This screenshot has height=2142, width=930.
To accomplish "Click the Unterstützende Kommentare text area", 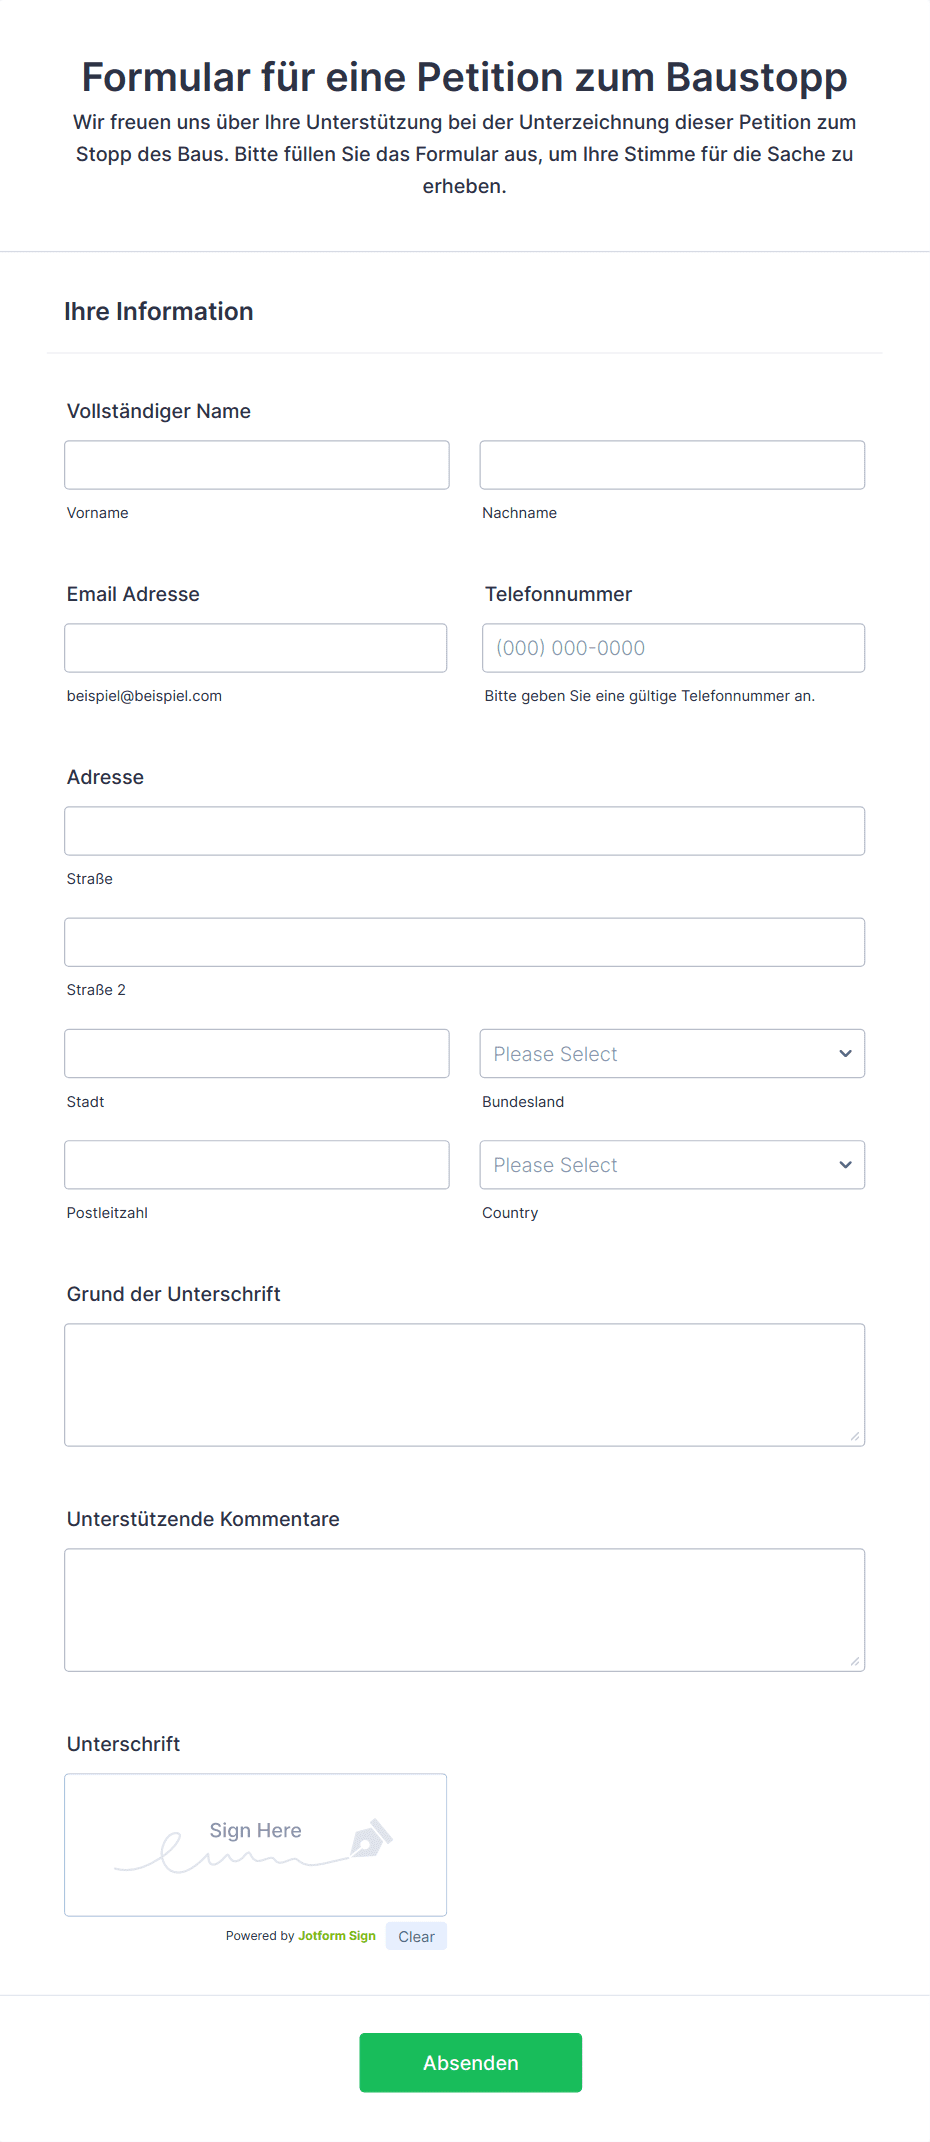I will coord(464,1610).
